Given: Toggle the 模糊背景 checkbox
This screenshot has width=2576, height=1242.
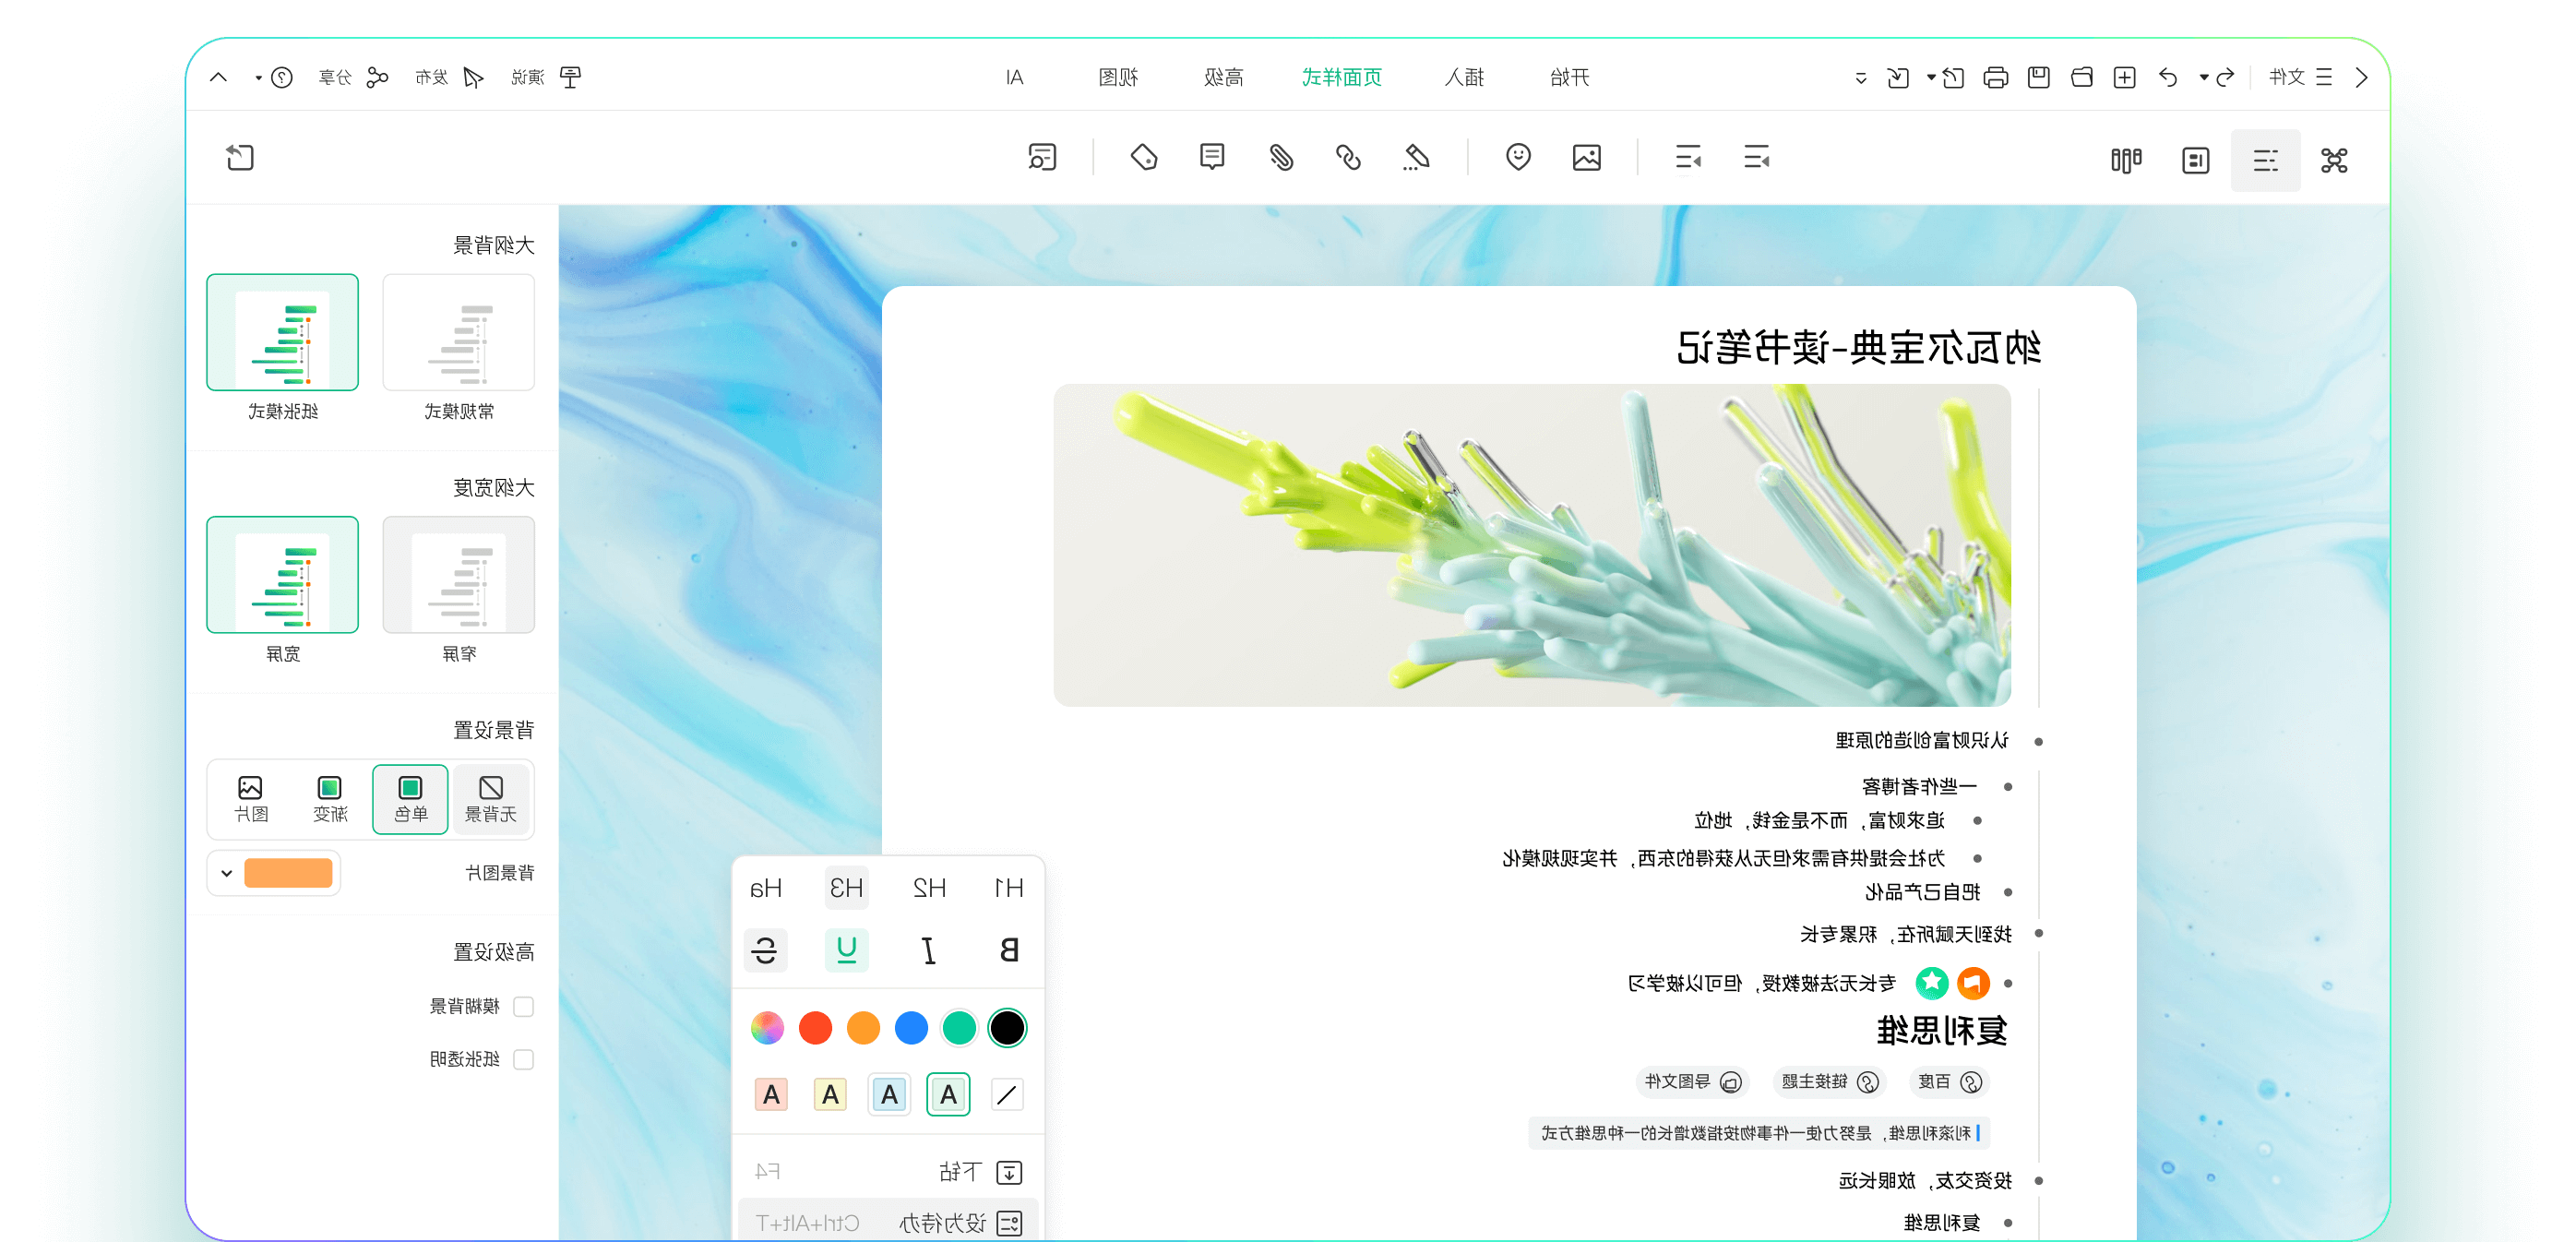Looking at the screenshot, I should coord(523,1006).
